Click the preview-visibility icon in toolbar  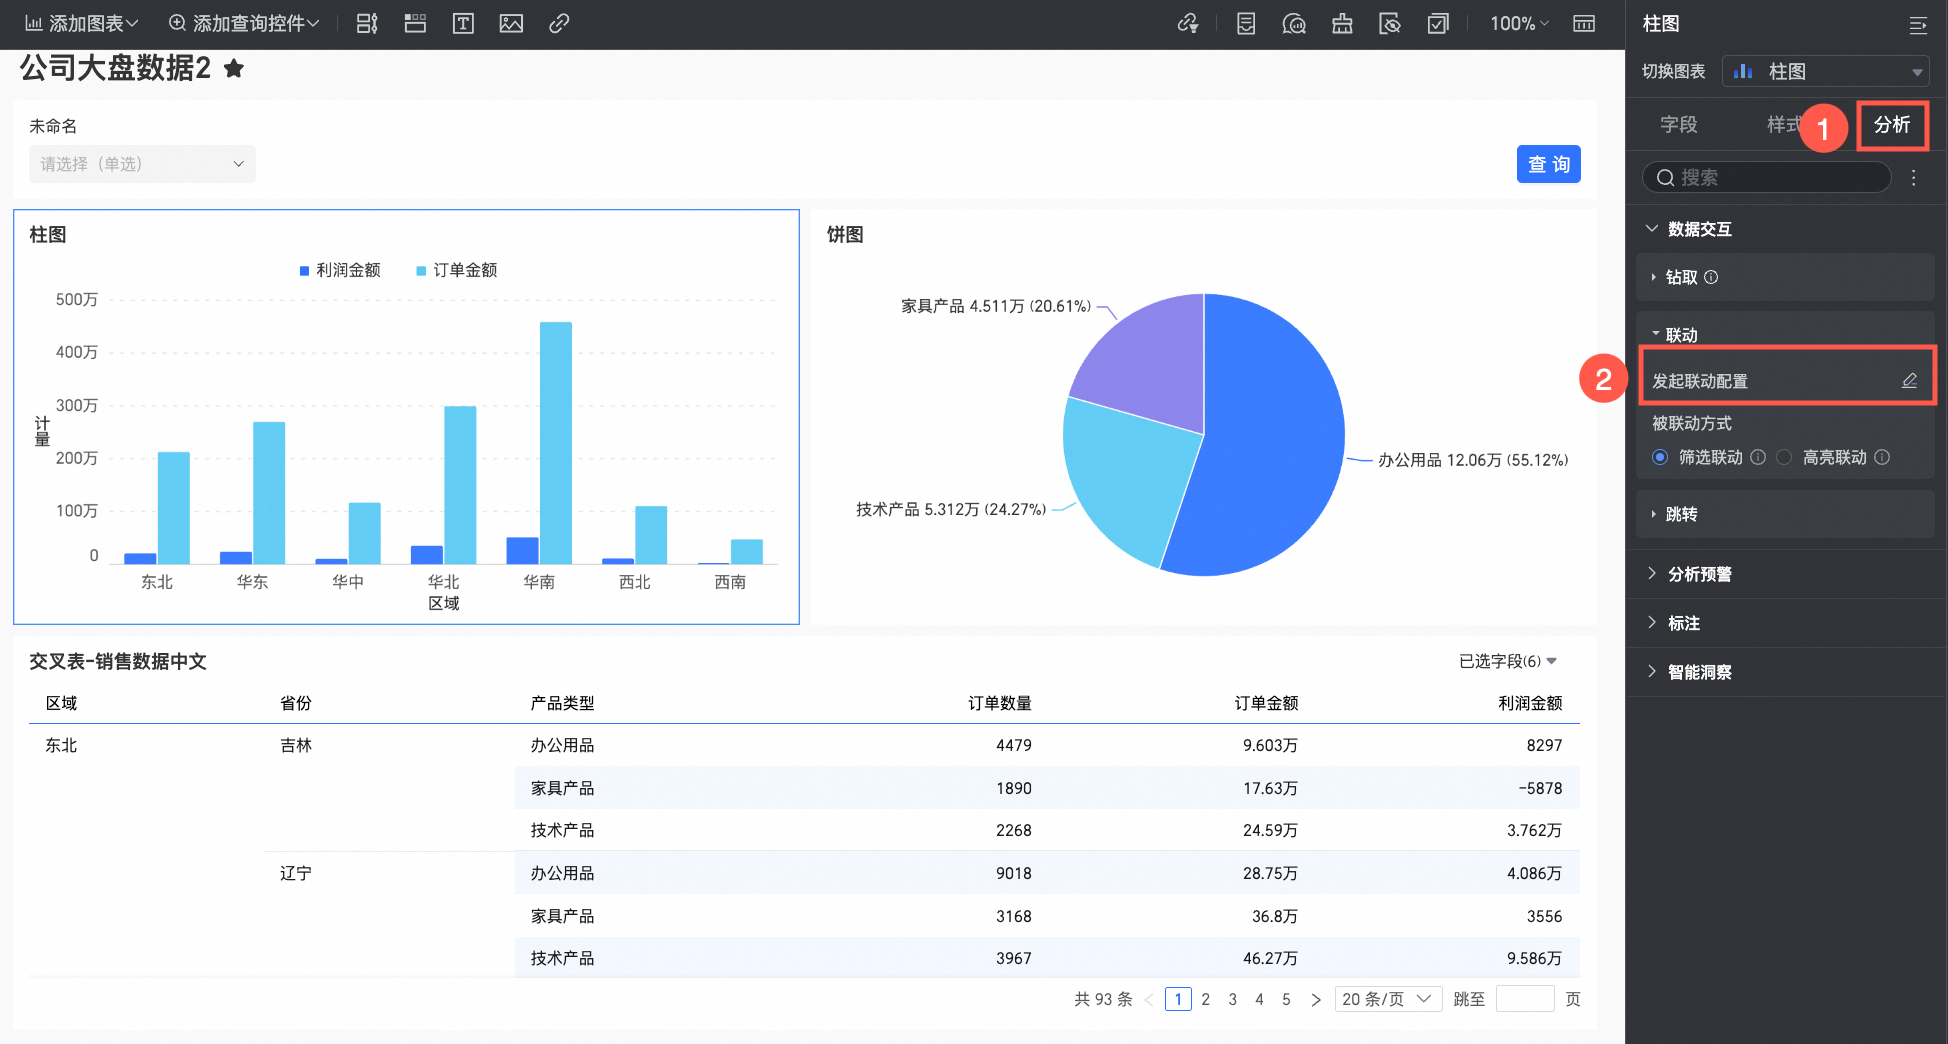coord(1390,23)
